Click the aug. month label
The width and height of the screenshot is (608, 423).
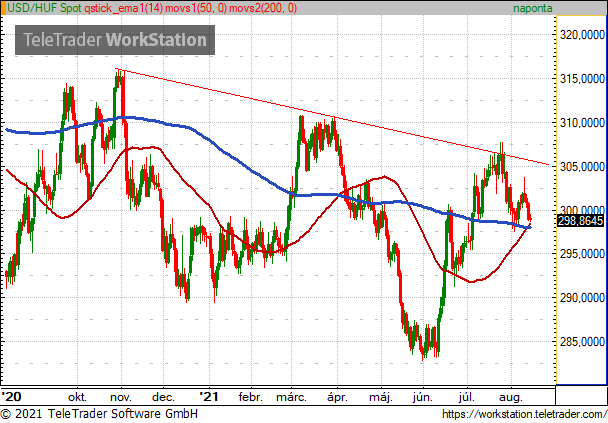[511, 397]
